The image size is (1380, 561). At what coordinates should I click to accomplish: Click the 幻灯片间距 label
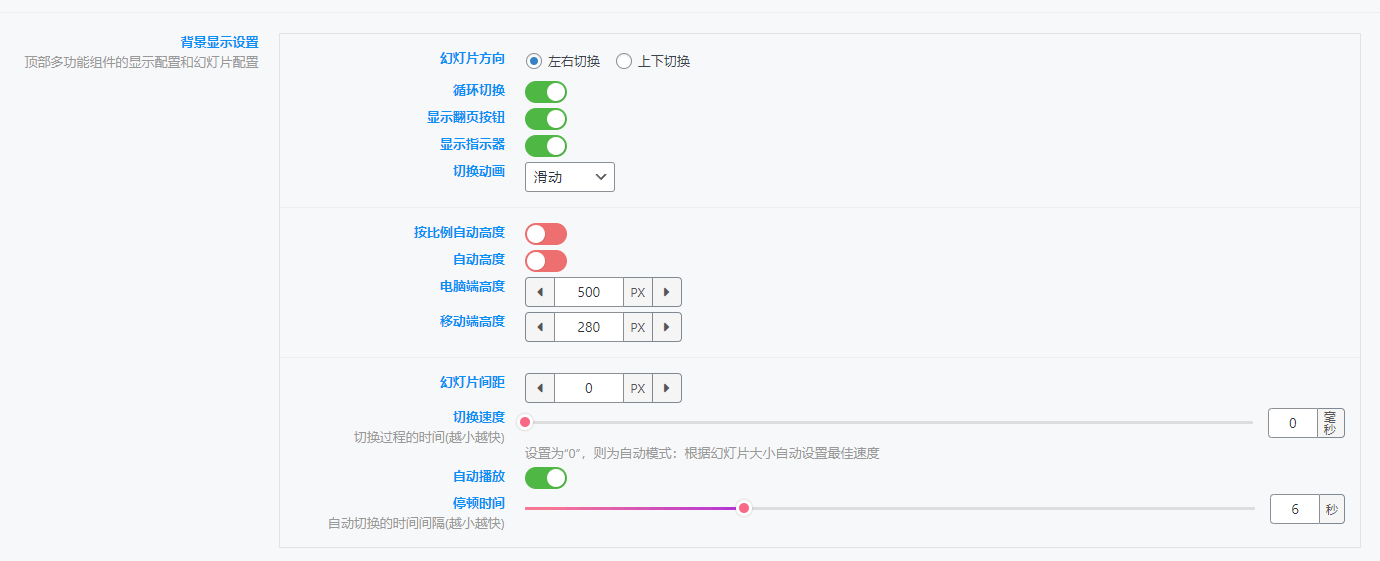(x=472, y=382)
